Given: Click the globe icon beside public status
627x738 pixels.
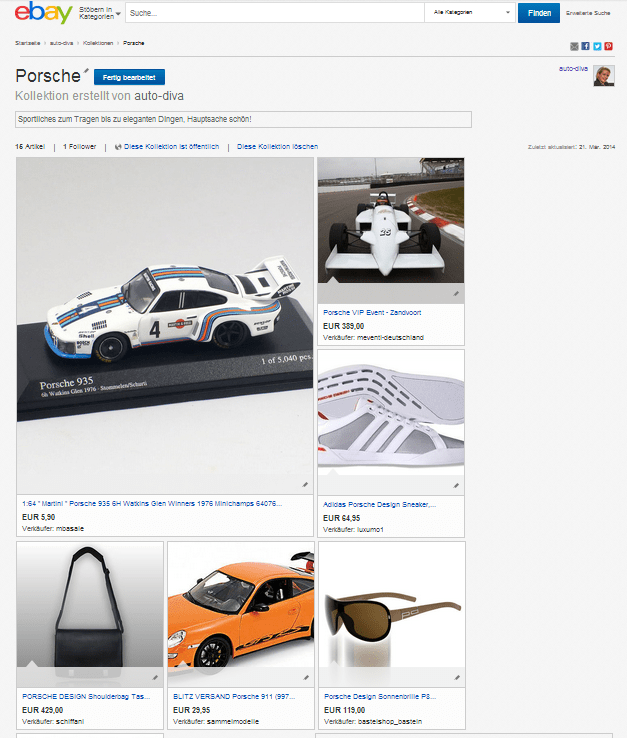Looking at the screenshot, I should coord(118,147).
